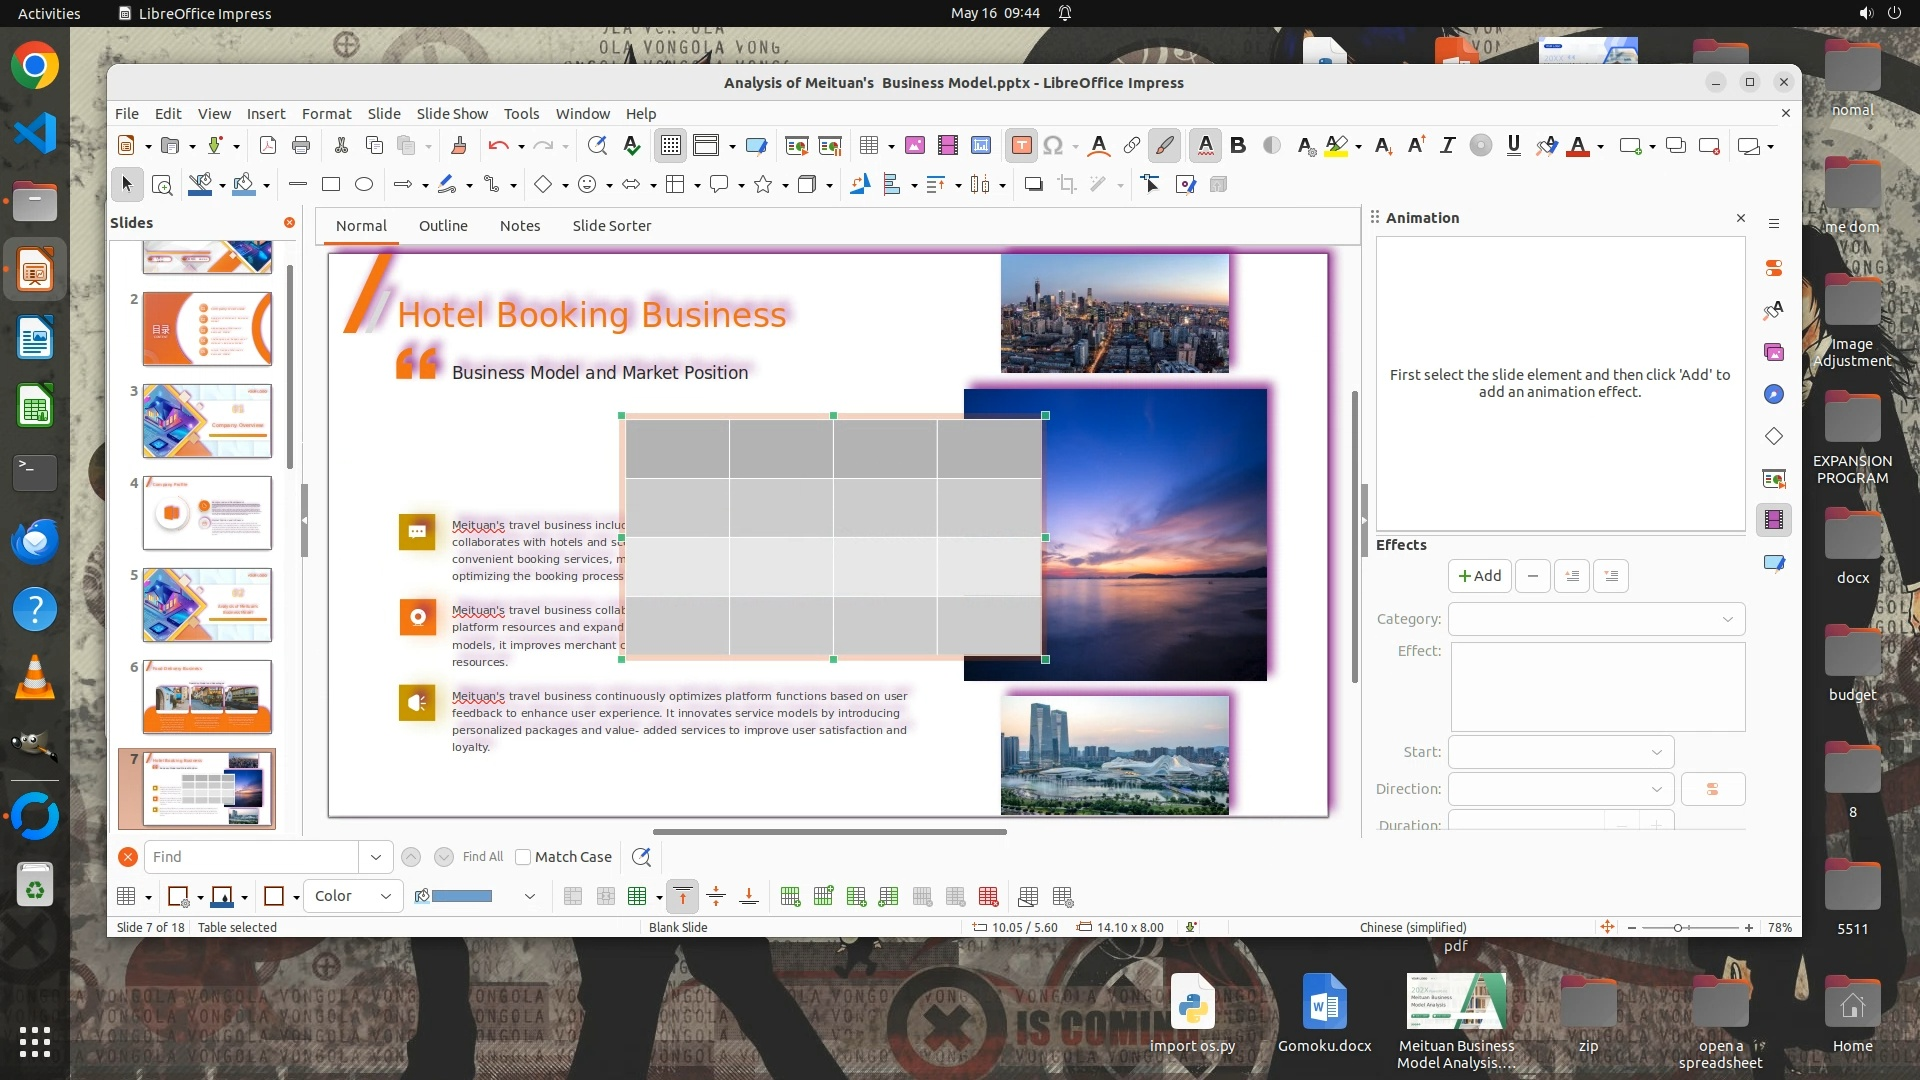
Task: Open the Slide Show menu
Action: click(452, 114)
